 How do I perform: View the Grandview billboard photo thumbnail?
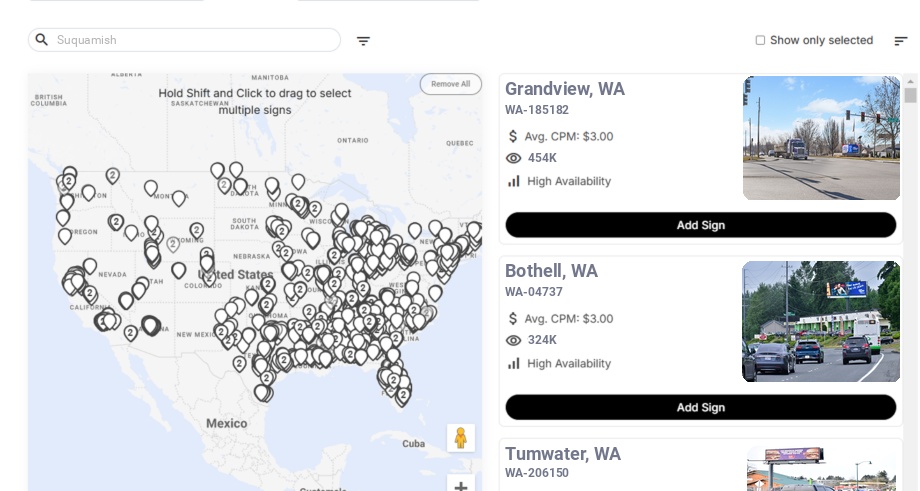pyautogui.click(x=821, y=138)
